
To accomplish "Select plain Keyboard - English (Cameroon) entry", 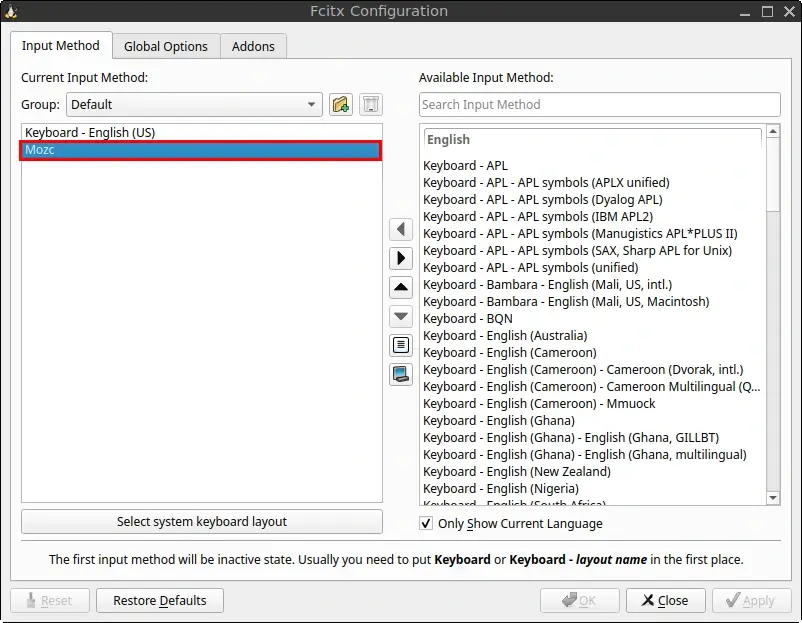I will pos(592,352).
